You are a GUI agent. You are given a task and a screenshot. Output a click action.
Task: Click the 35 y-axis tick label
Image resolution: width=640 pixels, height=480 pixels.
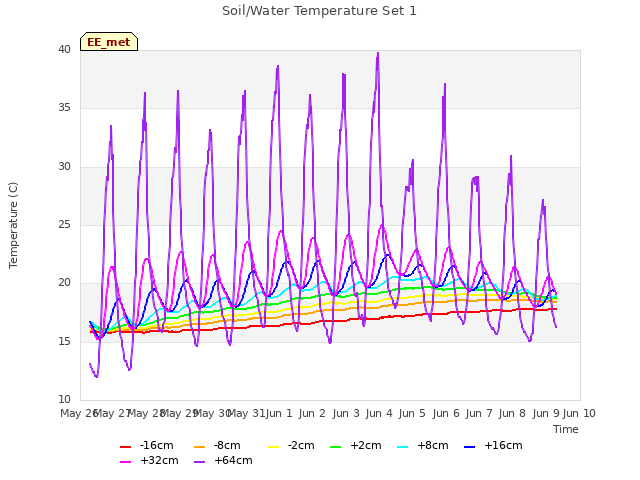click(x=64, y=108)
